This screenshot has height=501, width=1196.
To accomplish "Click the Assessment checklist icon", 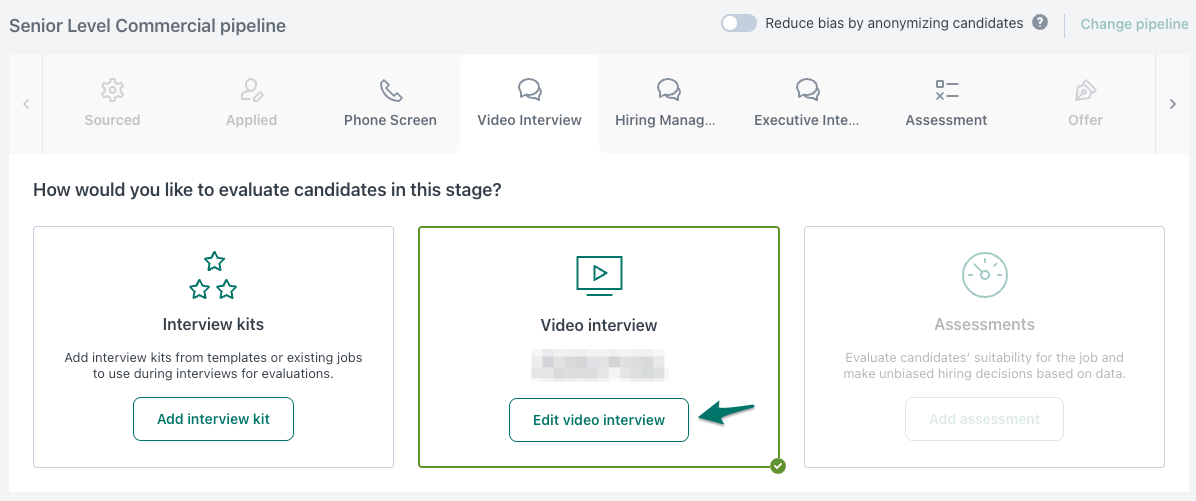I will pyautogui.click(x=946, y=91).
